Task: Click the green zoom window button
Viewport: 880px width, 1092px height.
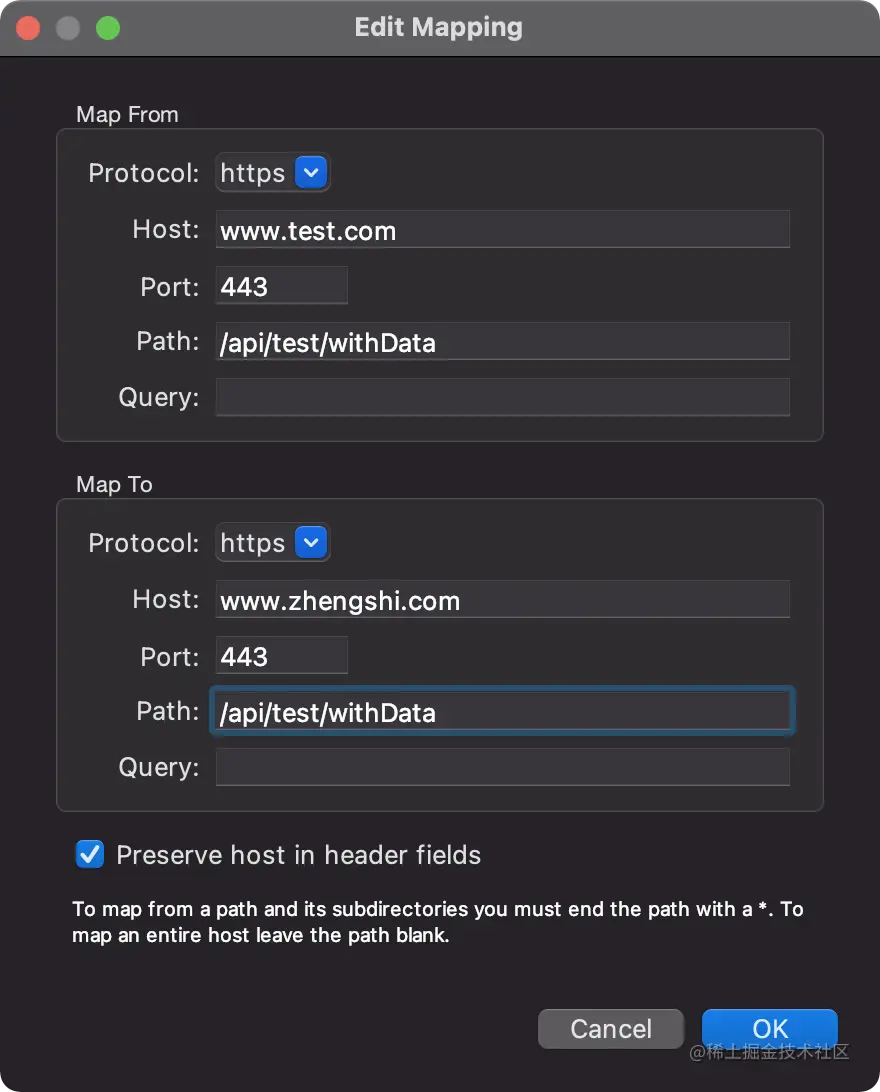Action: (x=108, y=29)
